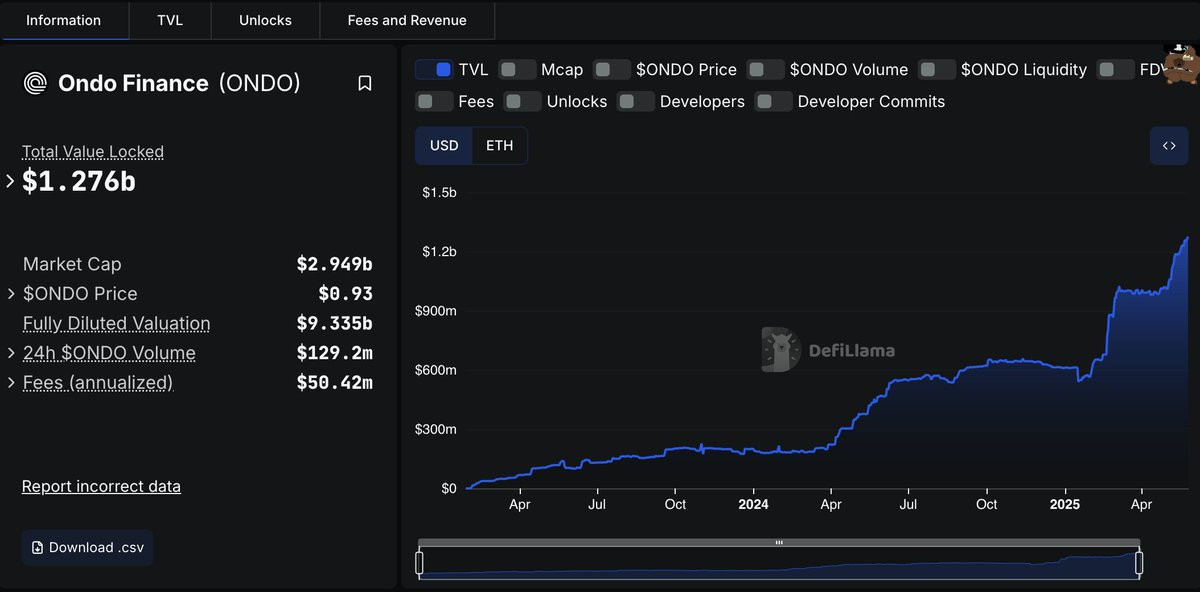Turn on the $ONDO Volume toggle
The image size is (1200, 592).
(766, 70)
